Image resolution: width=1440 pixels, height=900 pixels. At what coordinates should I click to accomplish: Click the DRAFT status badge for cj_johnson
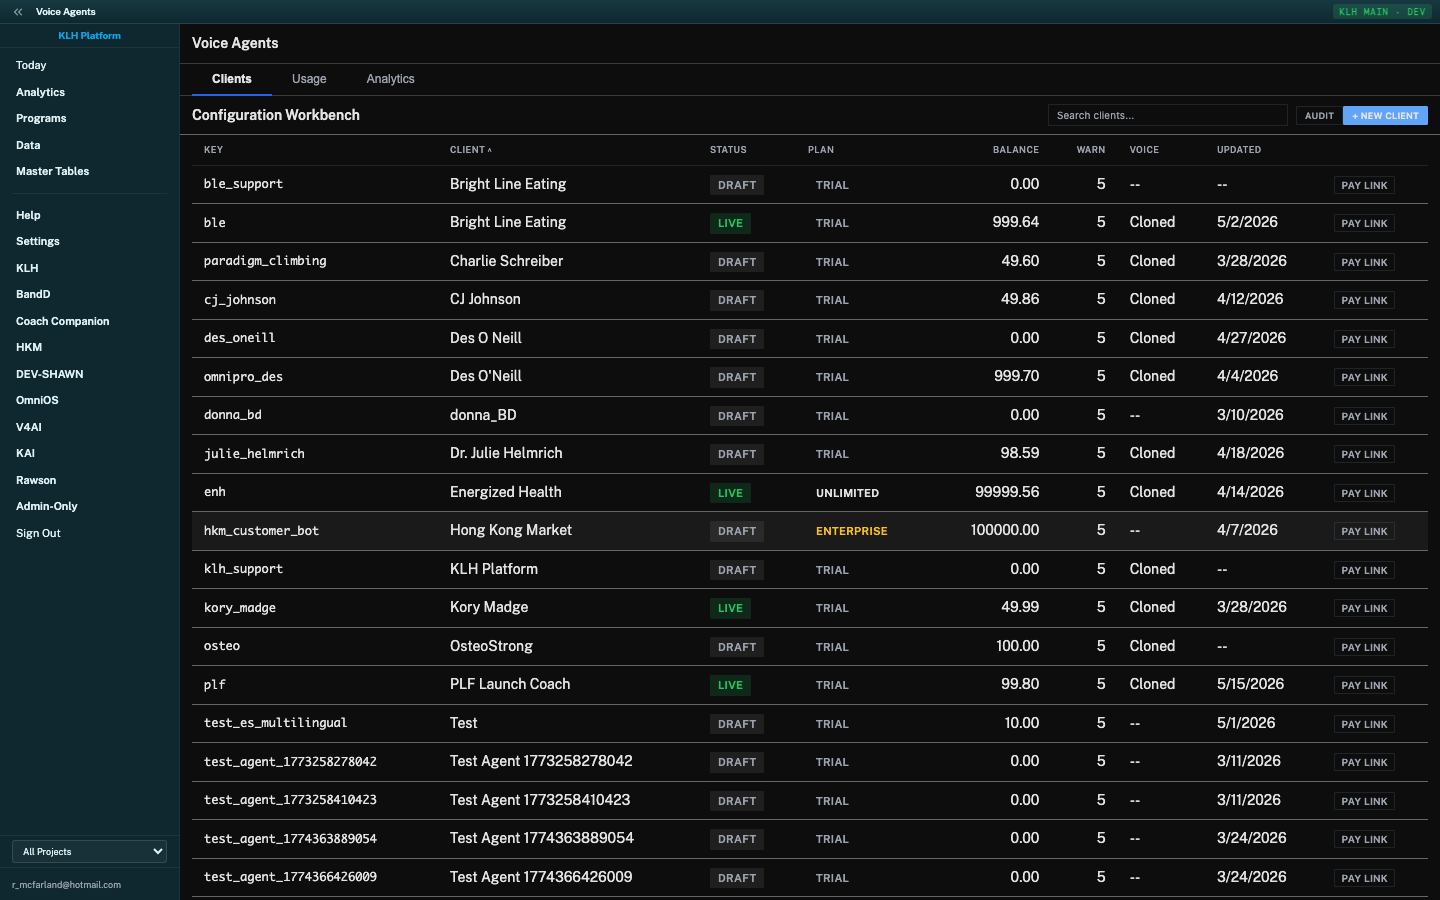coord(737,300)
